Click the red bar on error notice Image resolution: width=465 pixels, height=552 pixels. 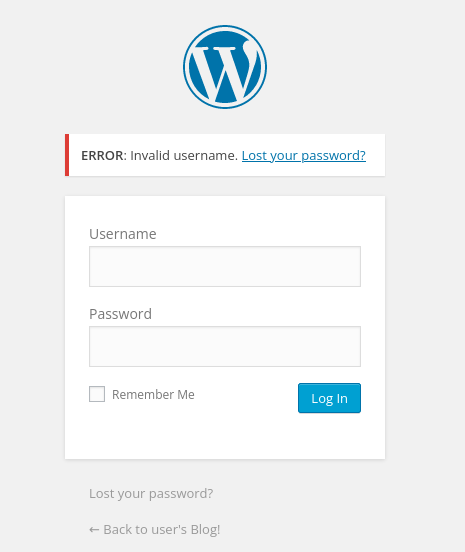(x=67, y=155)
